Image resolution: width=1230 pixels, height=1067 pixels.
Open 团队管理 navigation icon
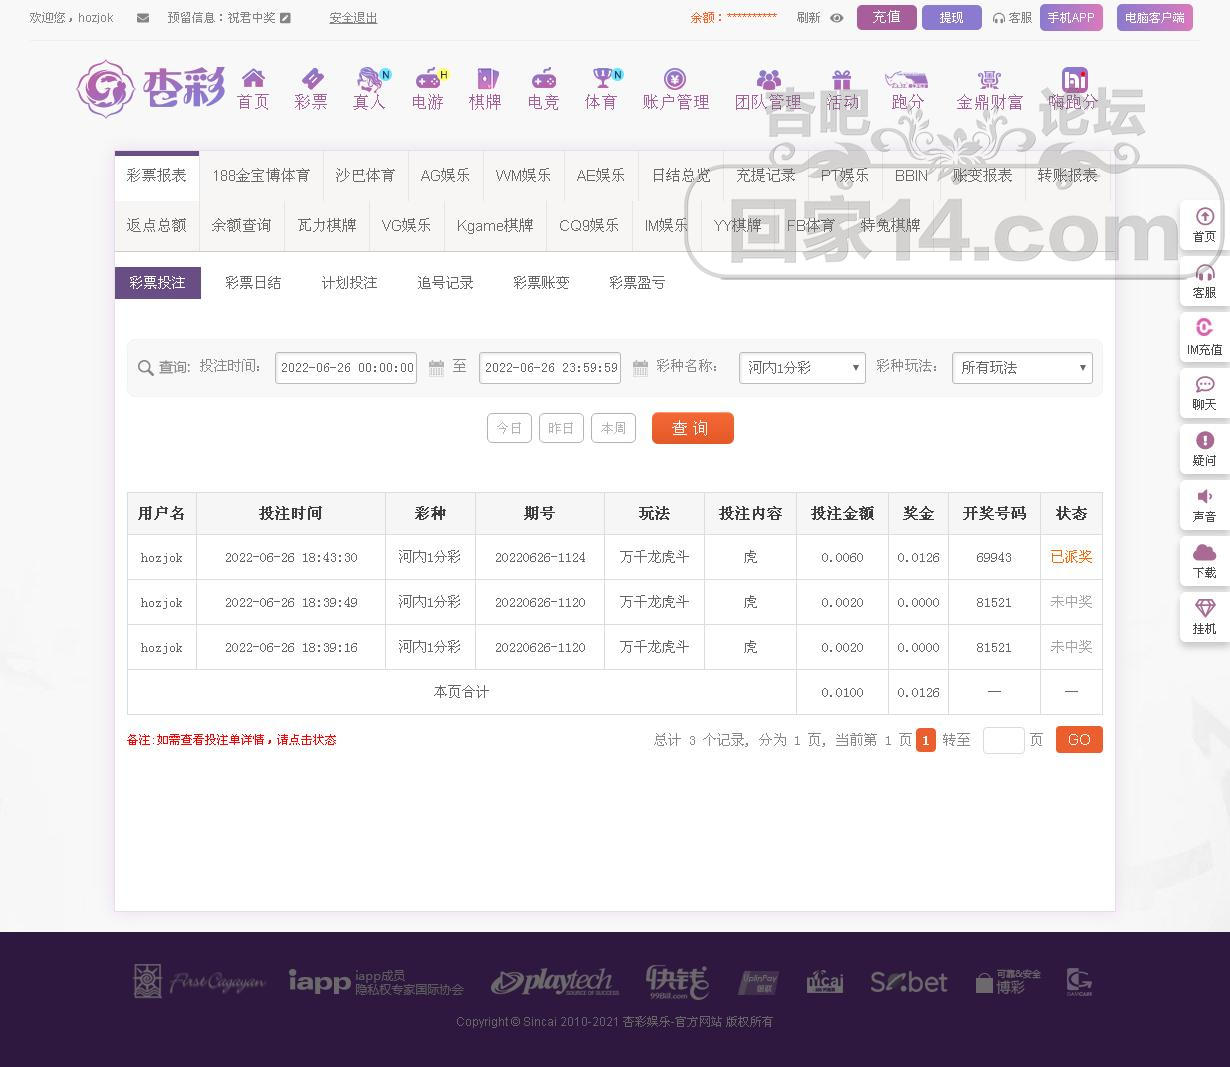tap(768, 89)
